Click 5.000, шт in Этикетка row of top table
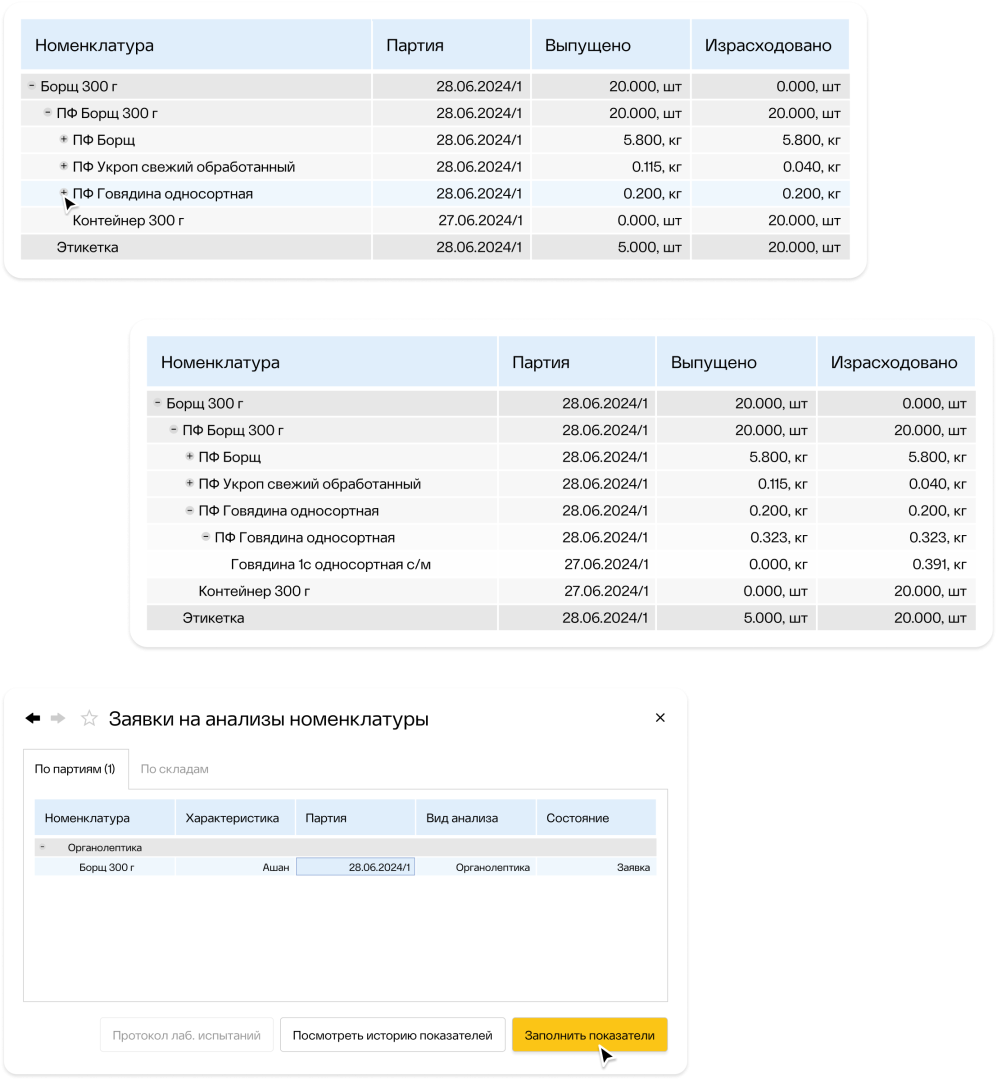This screenshot has width=997, height=1080. [x=649, y=247]
